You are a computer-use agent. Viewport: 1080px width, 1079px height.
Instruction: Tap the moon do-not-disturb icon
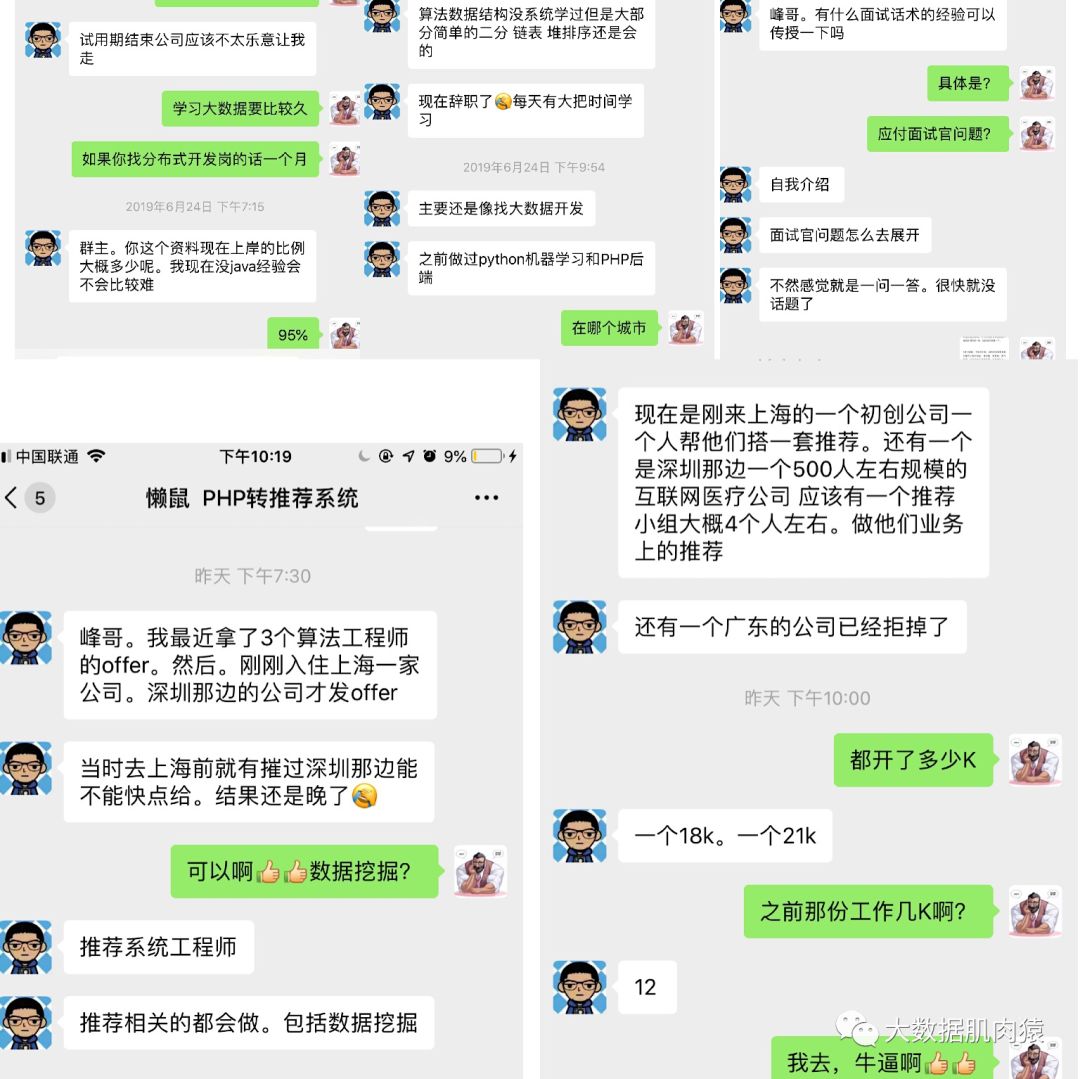coord(364,456)
